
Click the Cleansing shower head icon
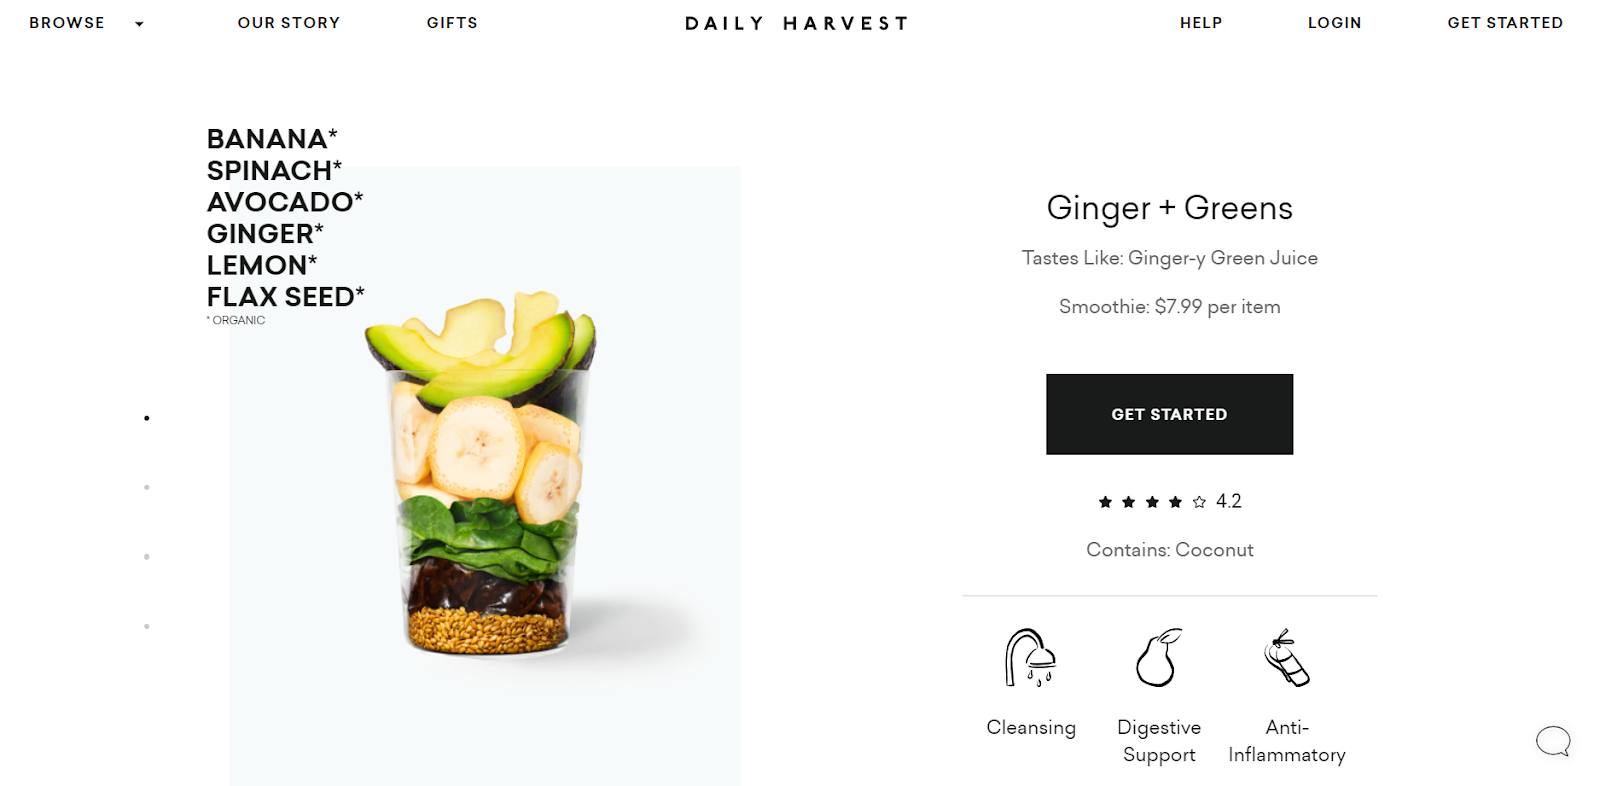(1030, 658)
